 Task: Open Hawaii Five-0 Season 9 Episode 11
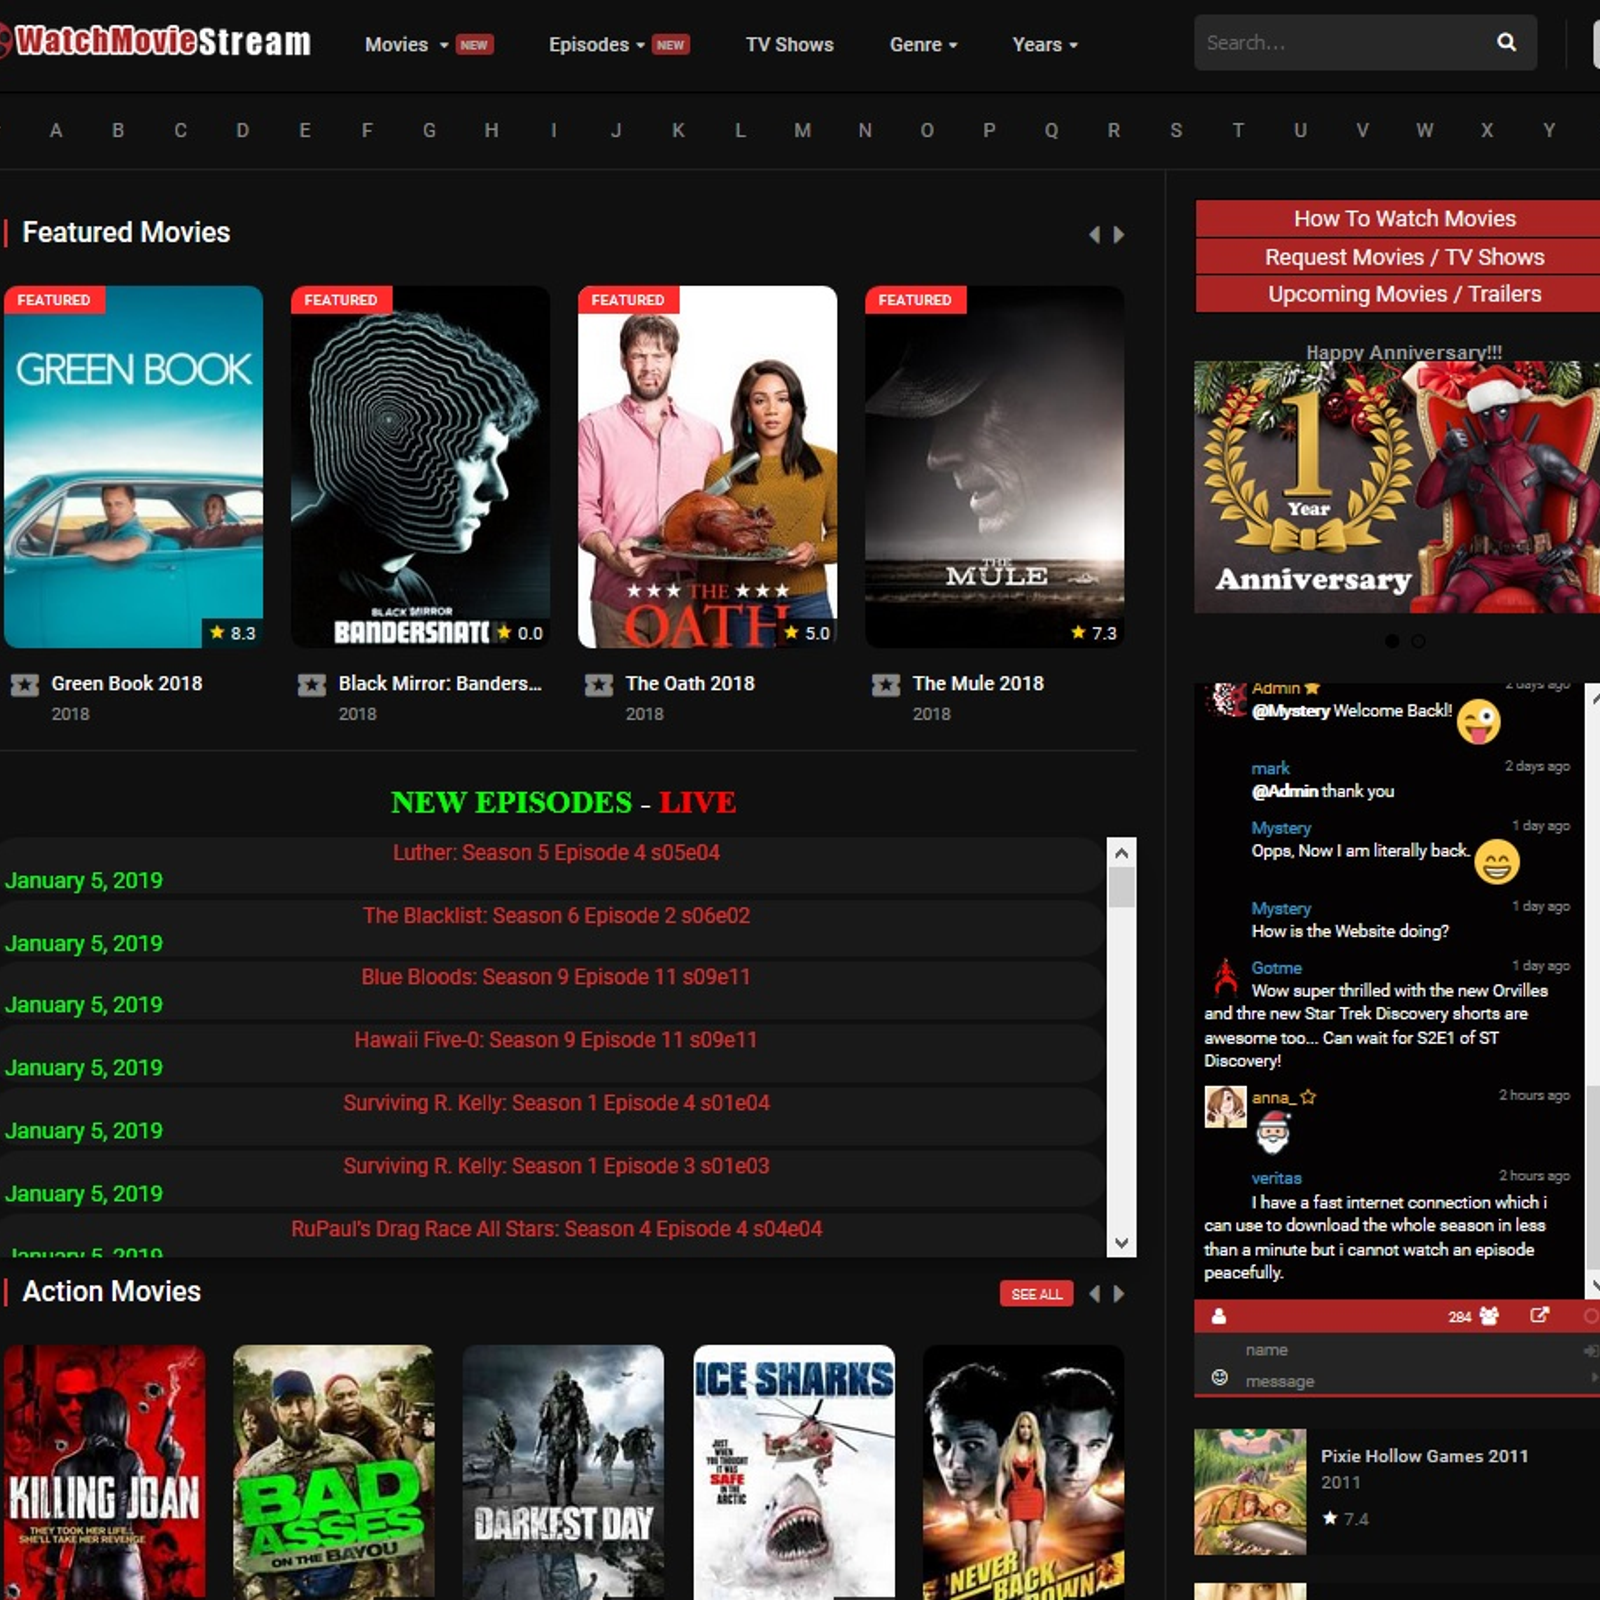(556, 1039)
